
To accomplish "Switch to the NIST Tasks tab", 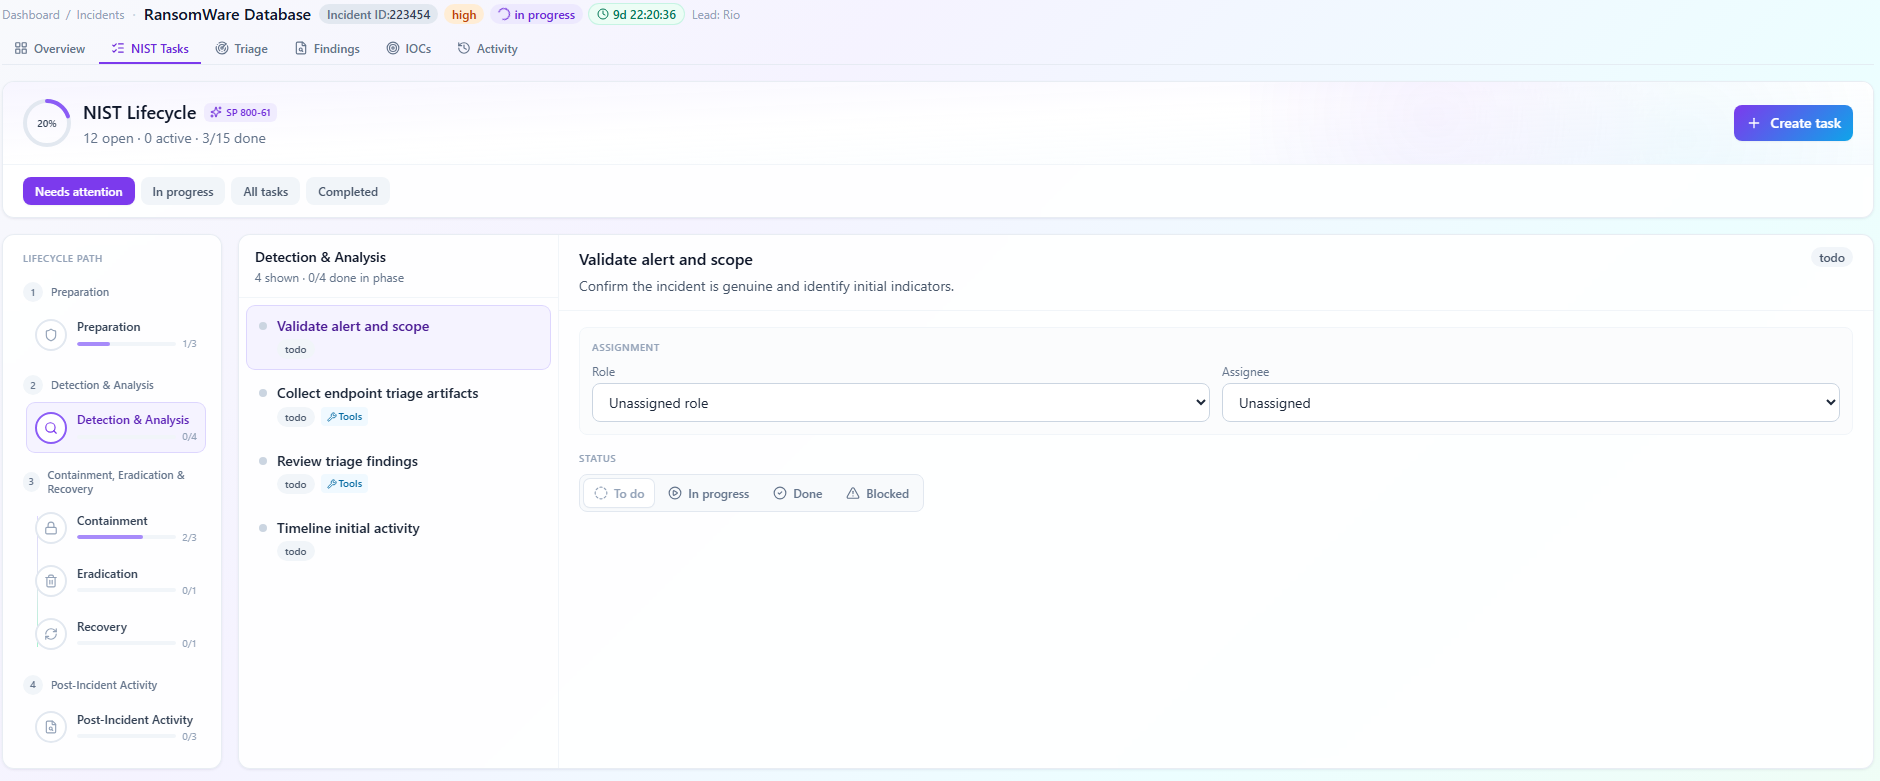I will coord(150,49).
